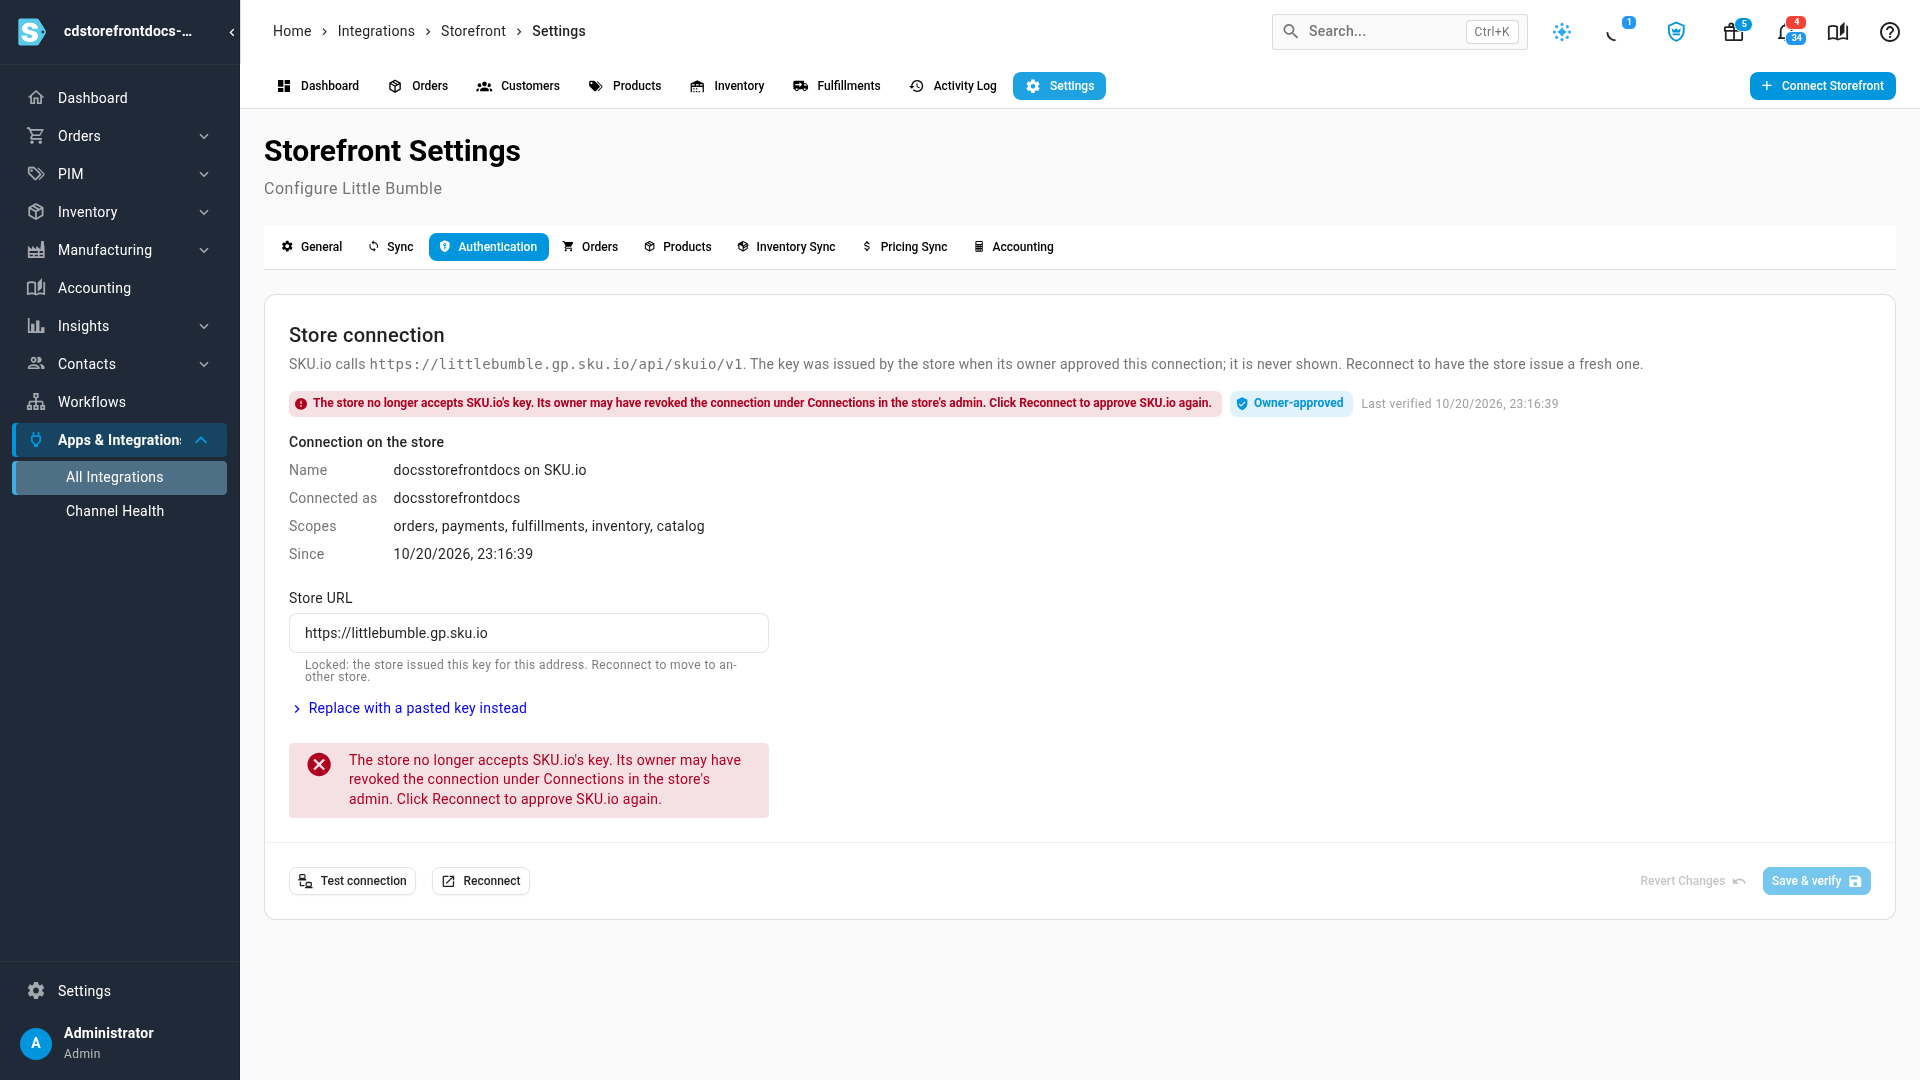Click the Reconnect button
Viewport: 1920px width, 1080px height.
(481, 881)
